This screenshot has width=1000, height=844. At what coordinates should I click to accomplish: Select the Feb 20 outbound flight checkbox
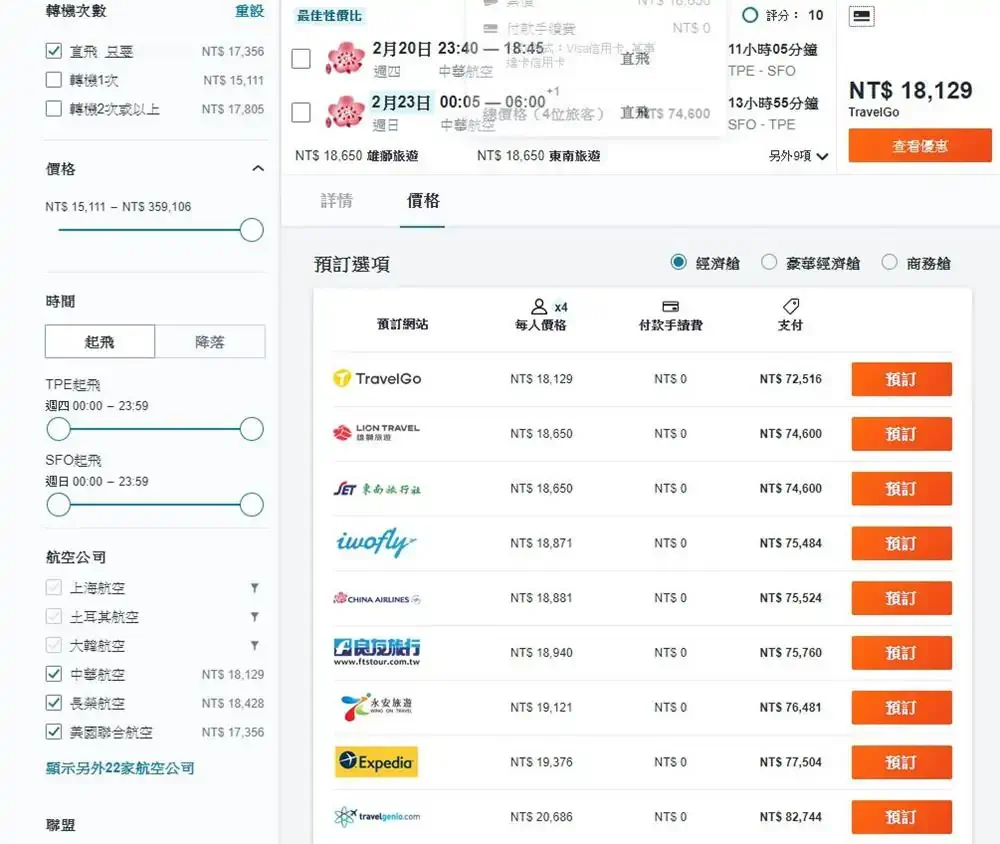(301, 59)
